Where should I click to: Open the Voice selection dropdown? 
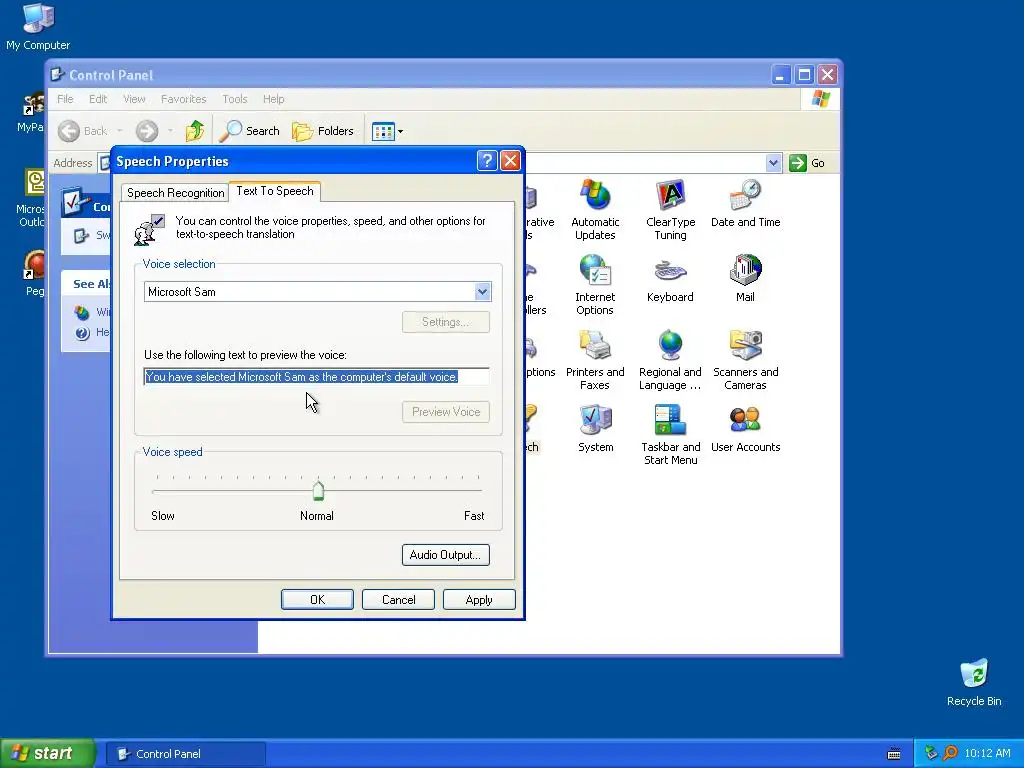point(482,292)
